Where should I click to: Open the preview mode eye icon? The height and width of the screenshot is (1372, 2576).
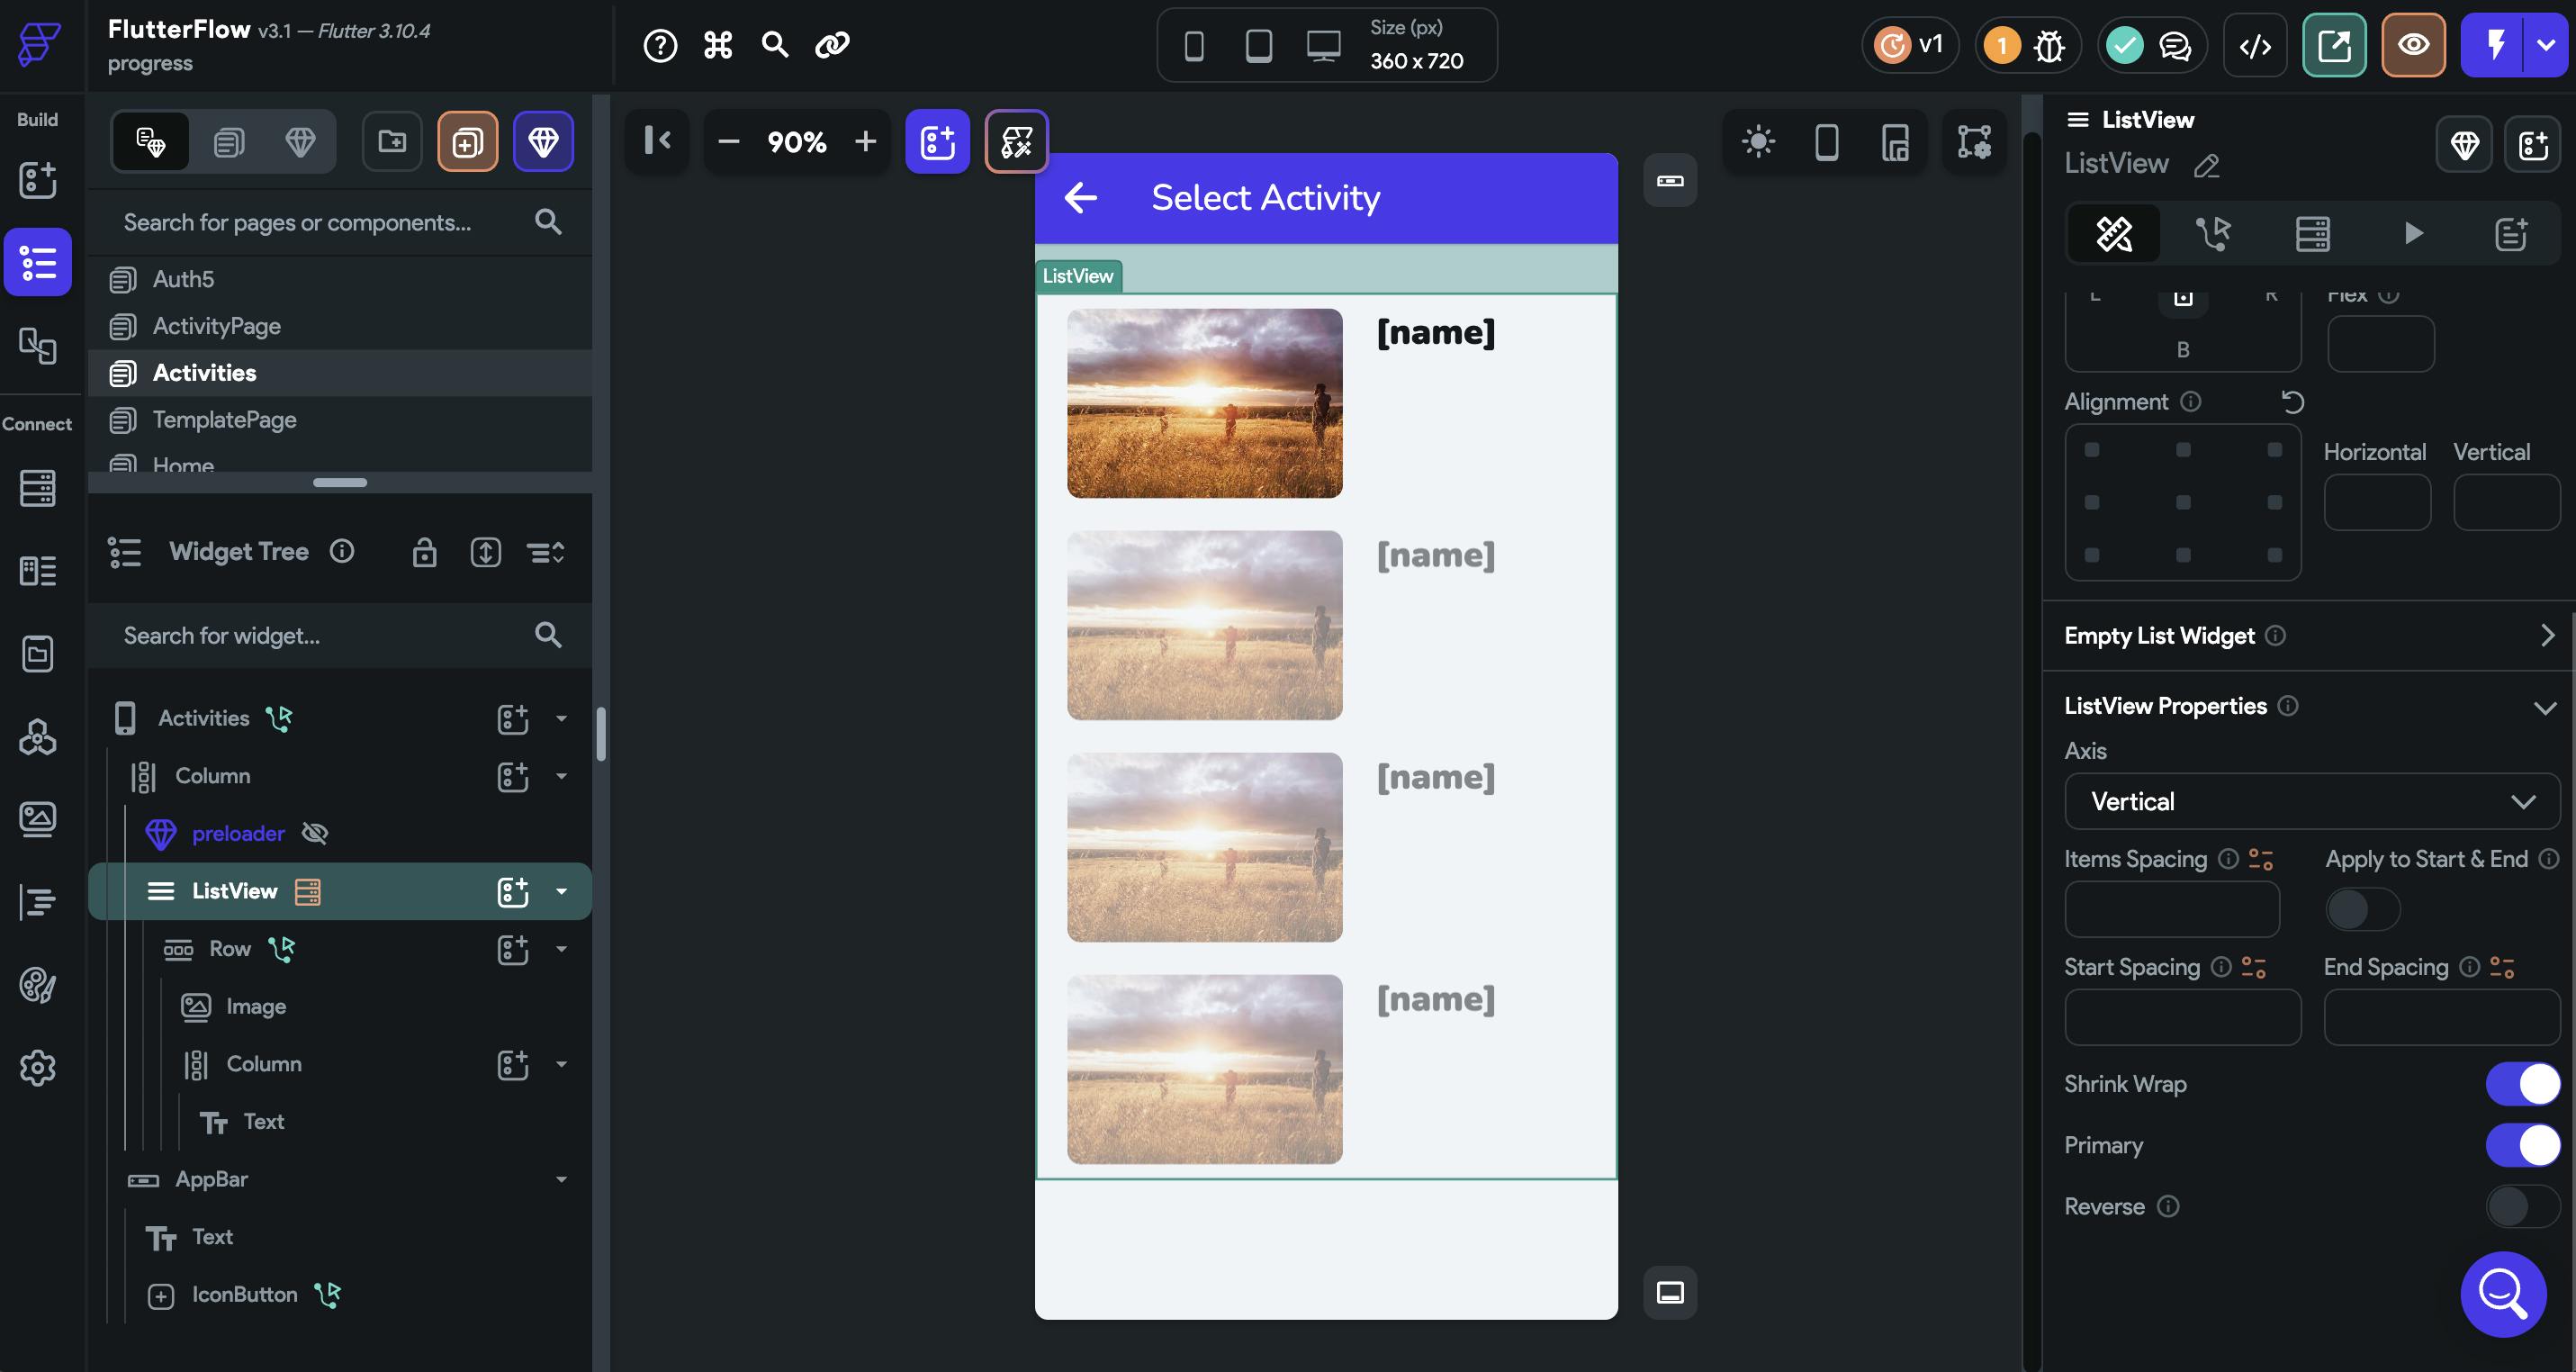tap(2412, 46)
